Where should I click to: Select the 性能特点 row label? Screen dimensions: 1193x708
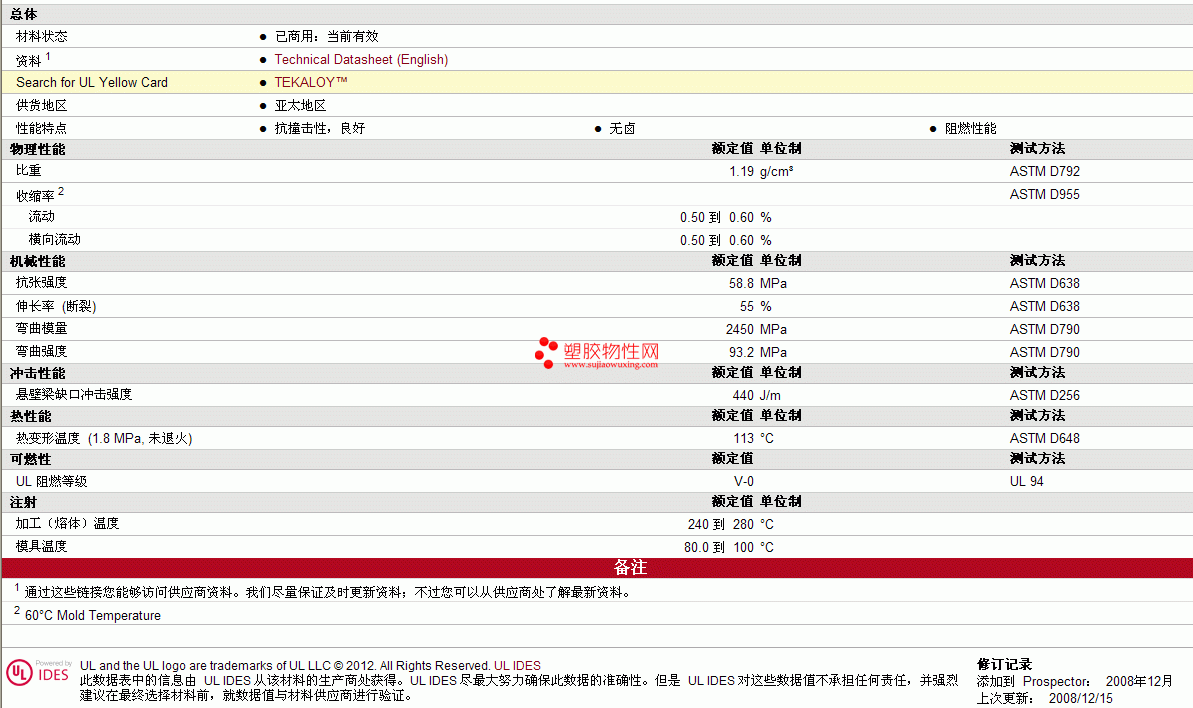tap(42, 128)
